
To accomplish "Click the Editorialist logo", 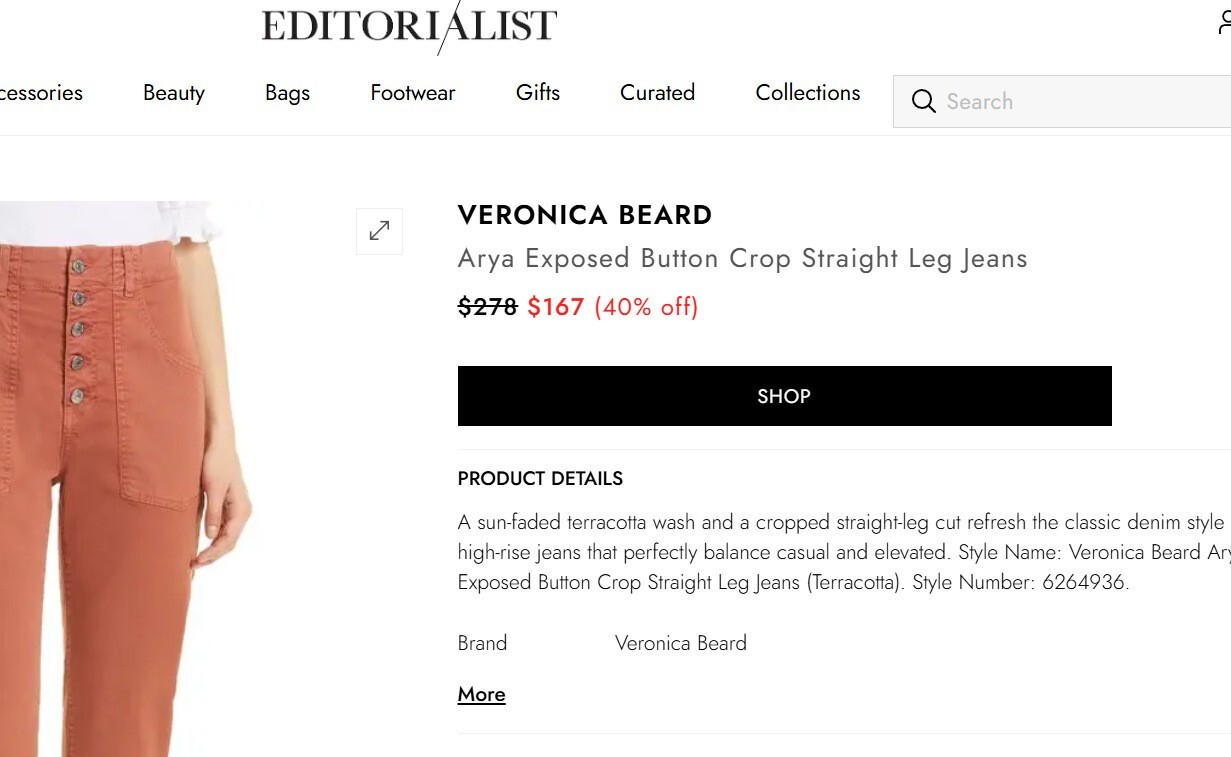I will (409, 26).
